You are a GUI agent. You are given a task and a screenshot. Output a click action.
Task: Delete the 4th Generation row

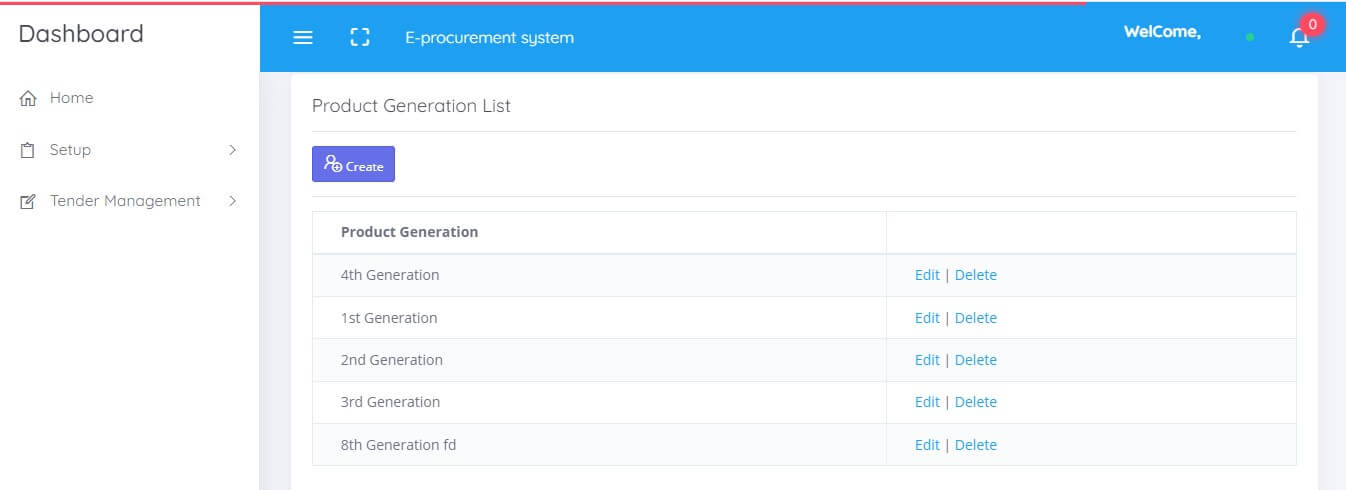pos(976,275)
